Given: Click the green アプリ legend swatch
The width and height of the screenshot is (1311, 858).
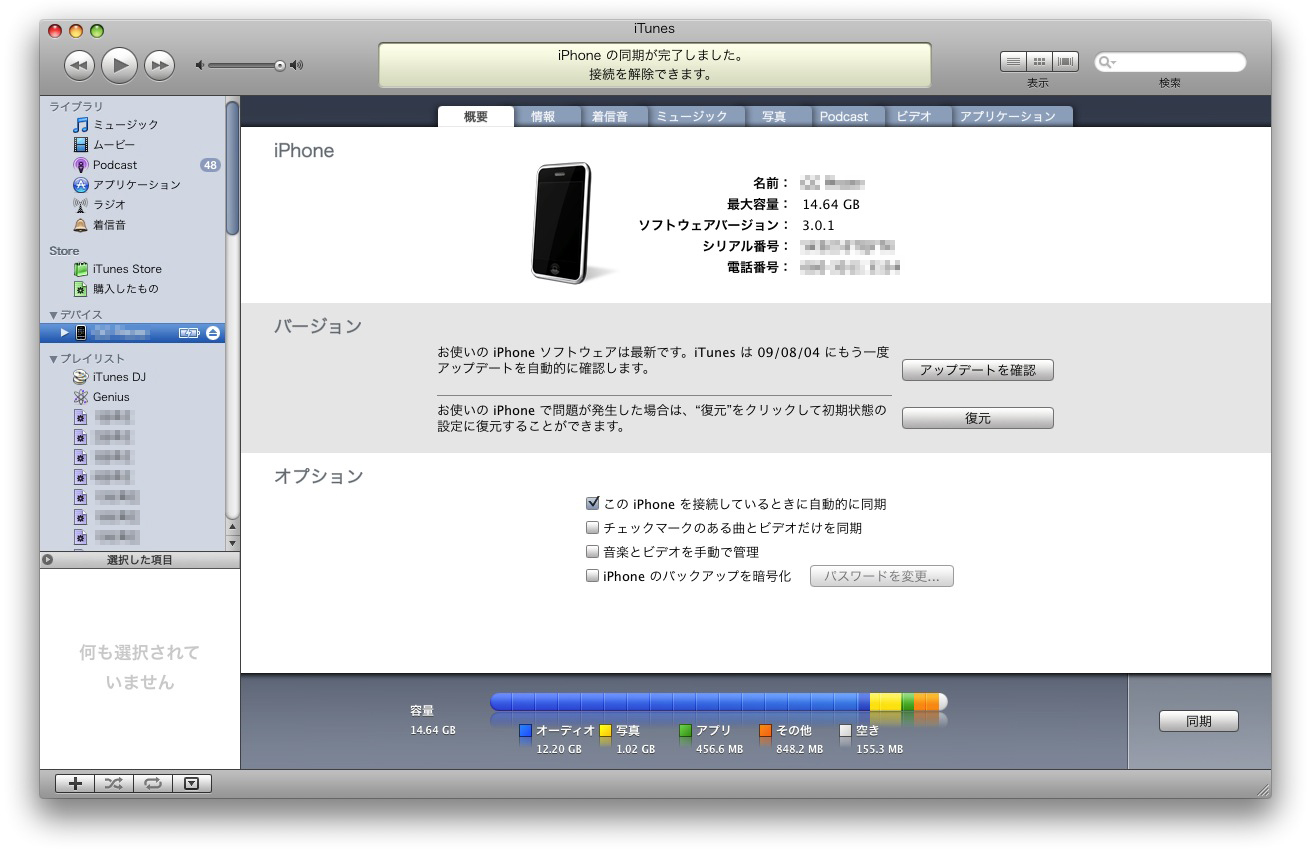Looking at the screenshot, I should click(x=685, y=731).
